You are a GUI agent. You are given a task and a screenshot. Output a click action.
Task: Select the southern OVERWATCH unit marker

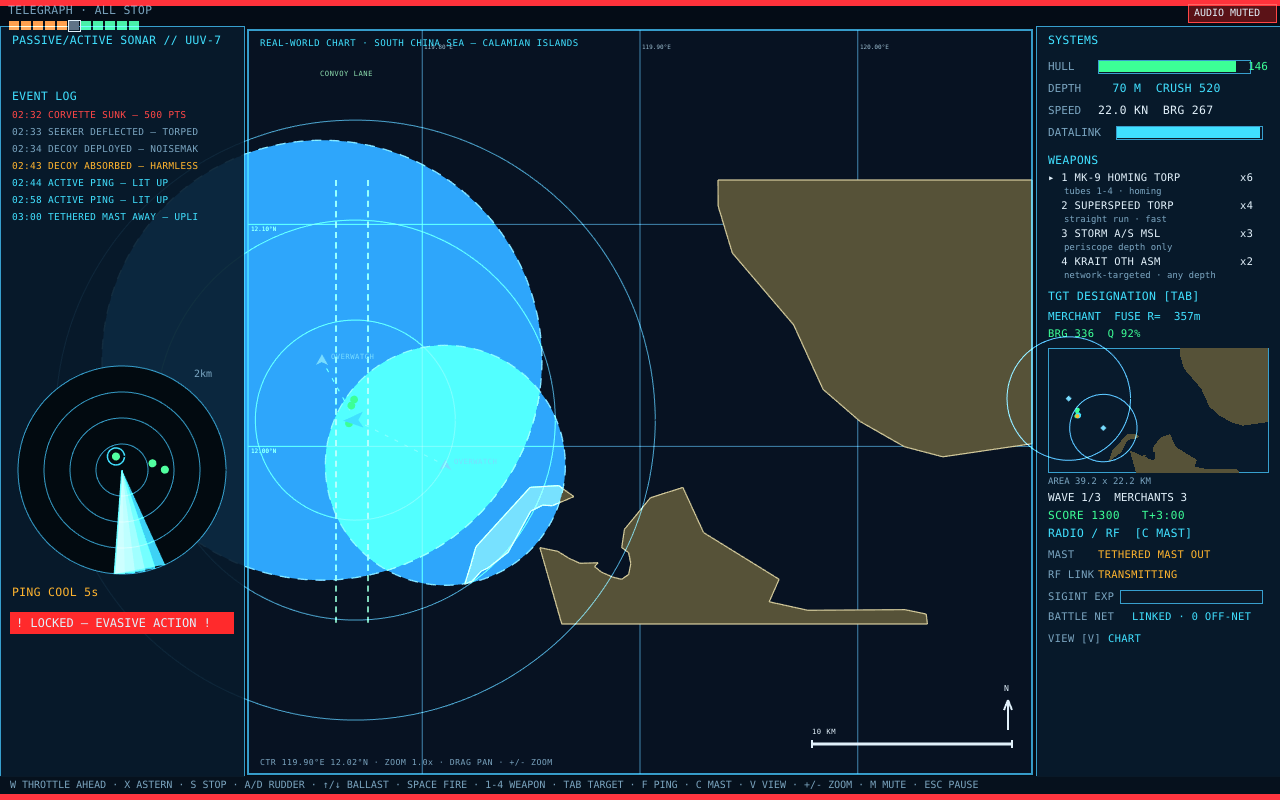pyautogui.click(x=446, y=464)
